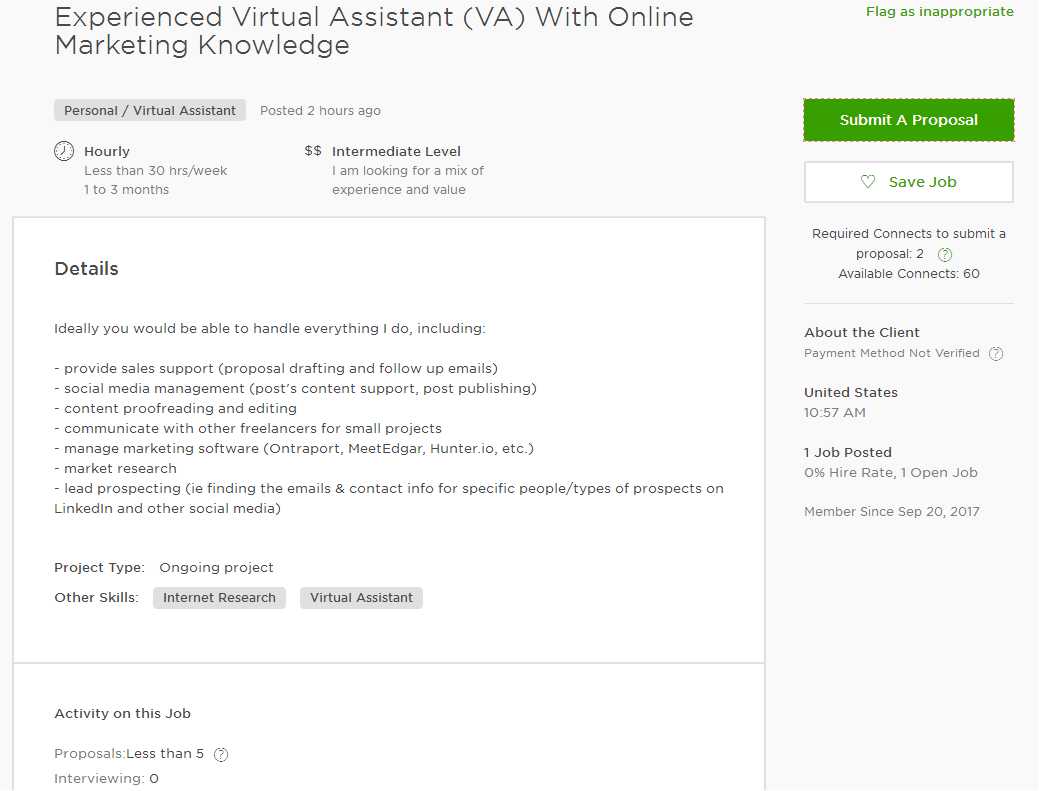
Task: Save this job with Save Job button
Action: tap(908, 182)
